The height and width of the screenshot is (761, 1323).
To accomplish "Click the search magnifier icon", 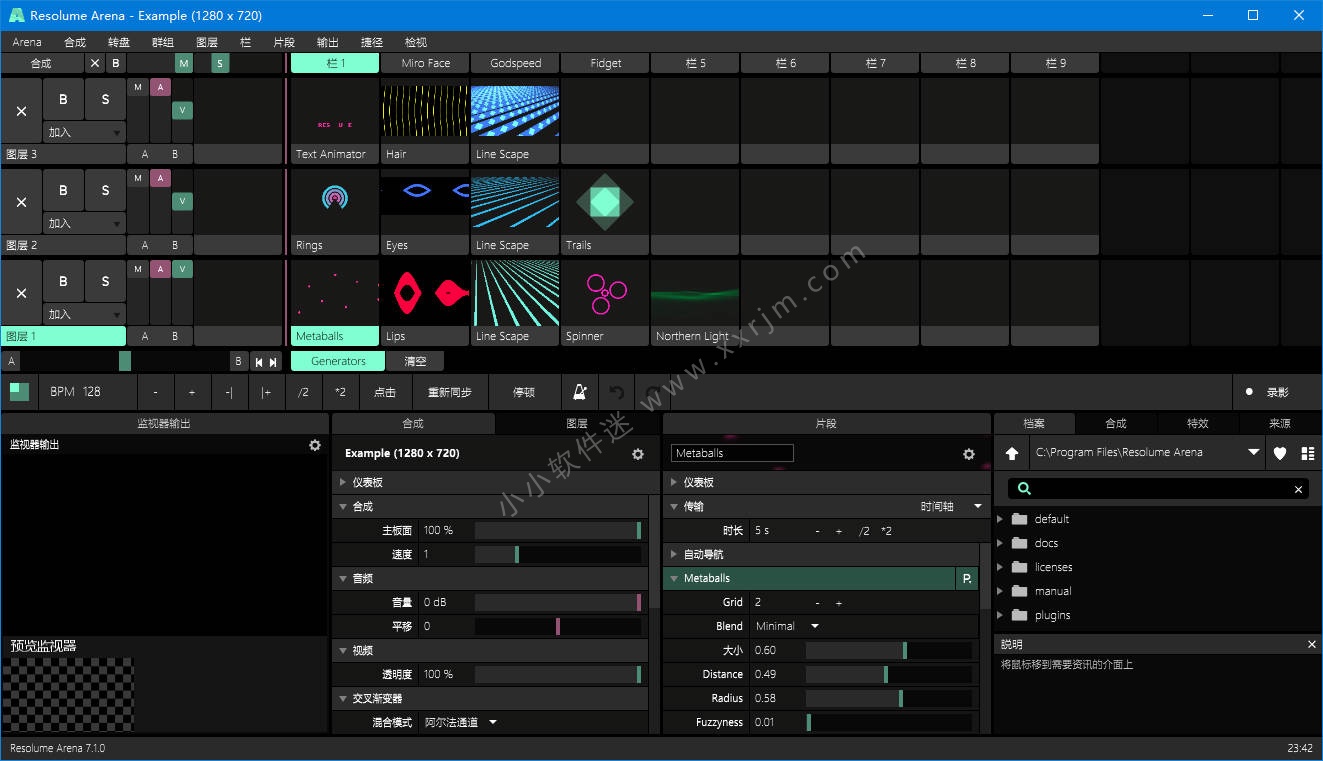I will tap(1024, 489).
